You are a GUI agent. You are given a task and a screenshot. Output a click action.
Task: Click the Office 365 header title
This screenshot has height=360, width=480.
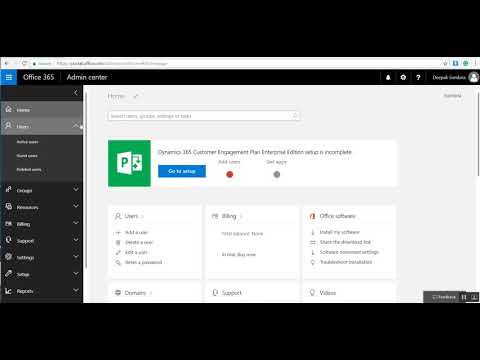(x=38, y=77)
